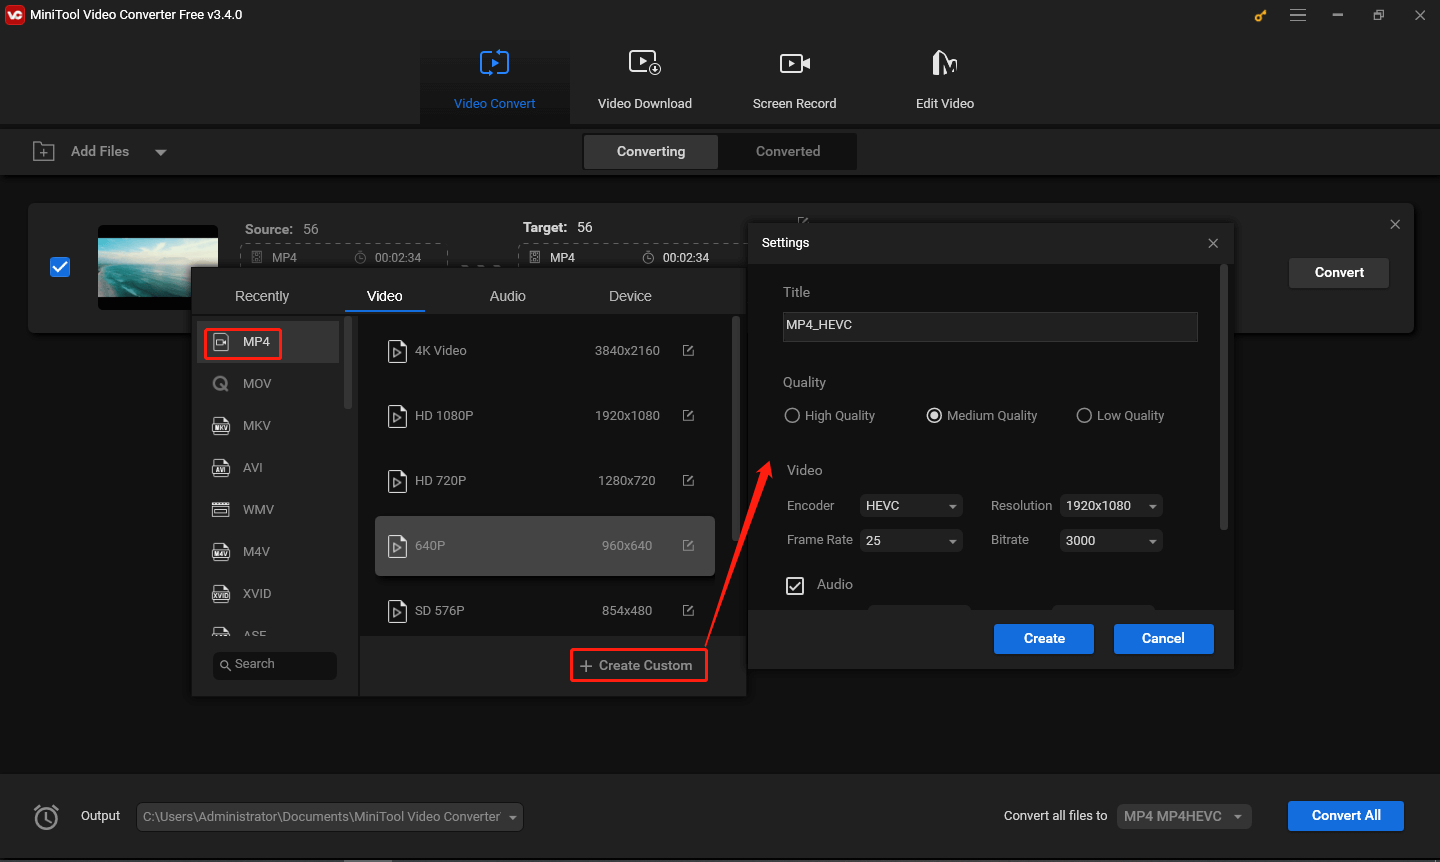Select Medium Quality radio button
Screen dimensions: 1440x862
point(934,415)
